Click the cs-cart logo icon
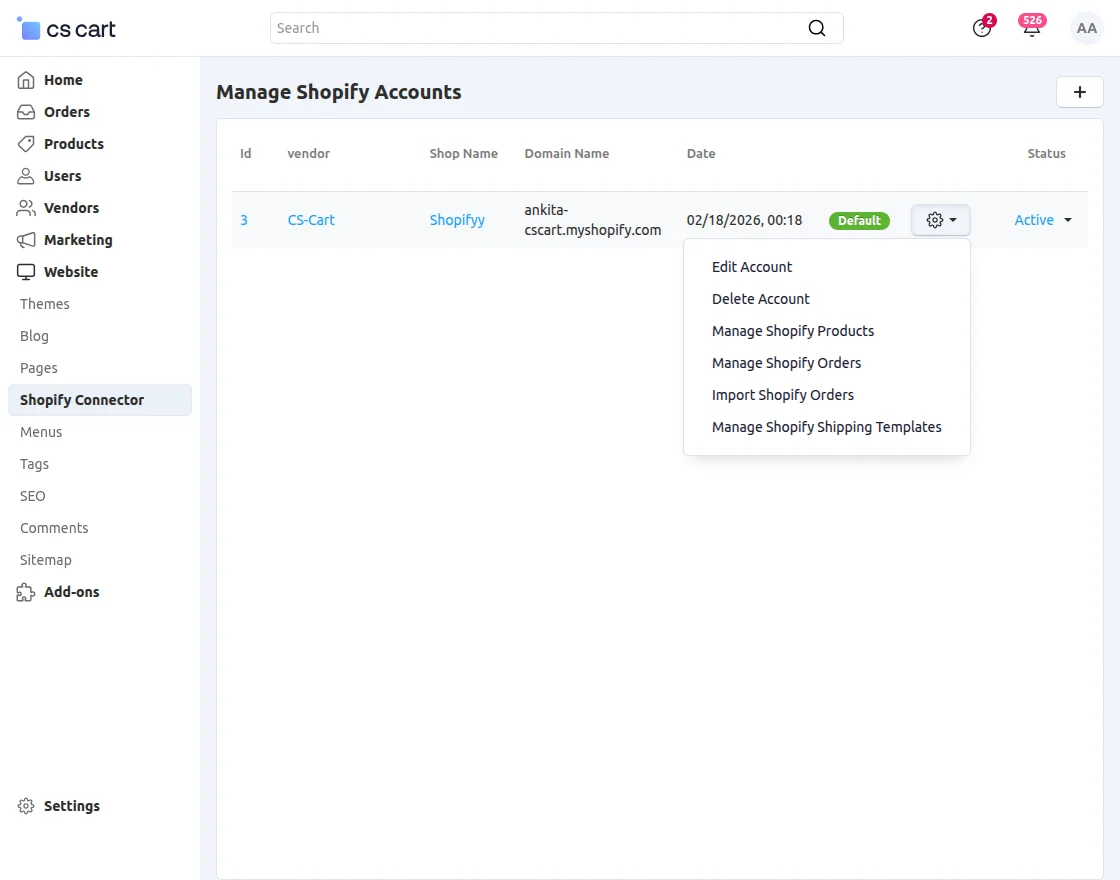The height and width of the screenshot is (880, 1120). coord(29,28)
